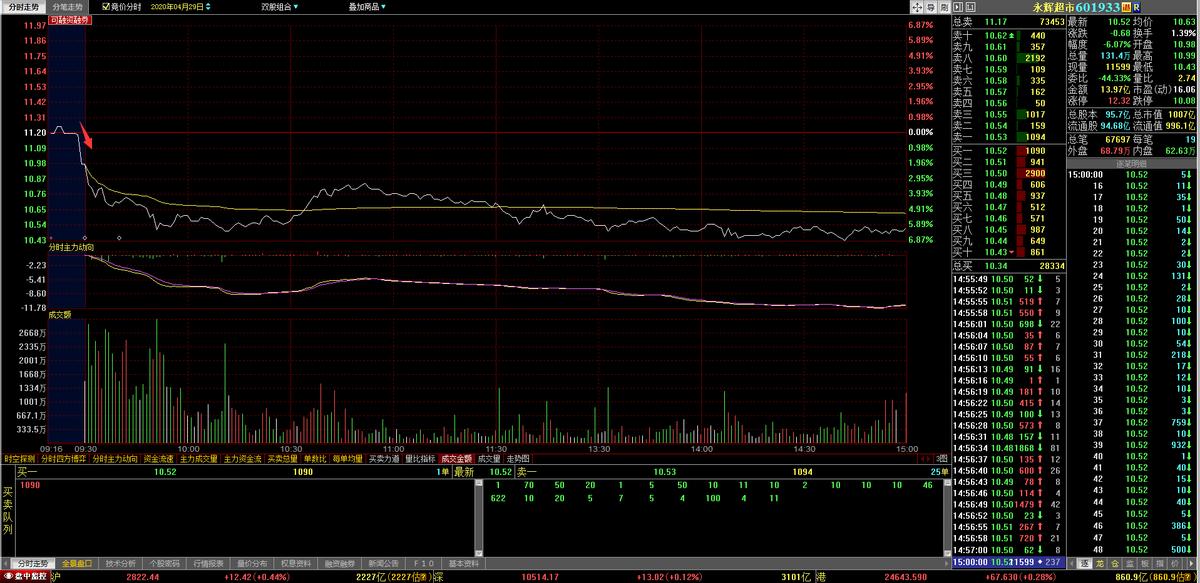The height and width of the screenshot is (583, 1200).
Task: Expand the 双股组合 dropdown
Action: [x=281, y=6]
